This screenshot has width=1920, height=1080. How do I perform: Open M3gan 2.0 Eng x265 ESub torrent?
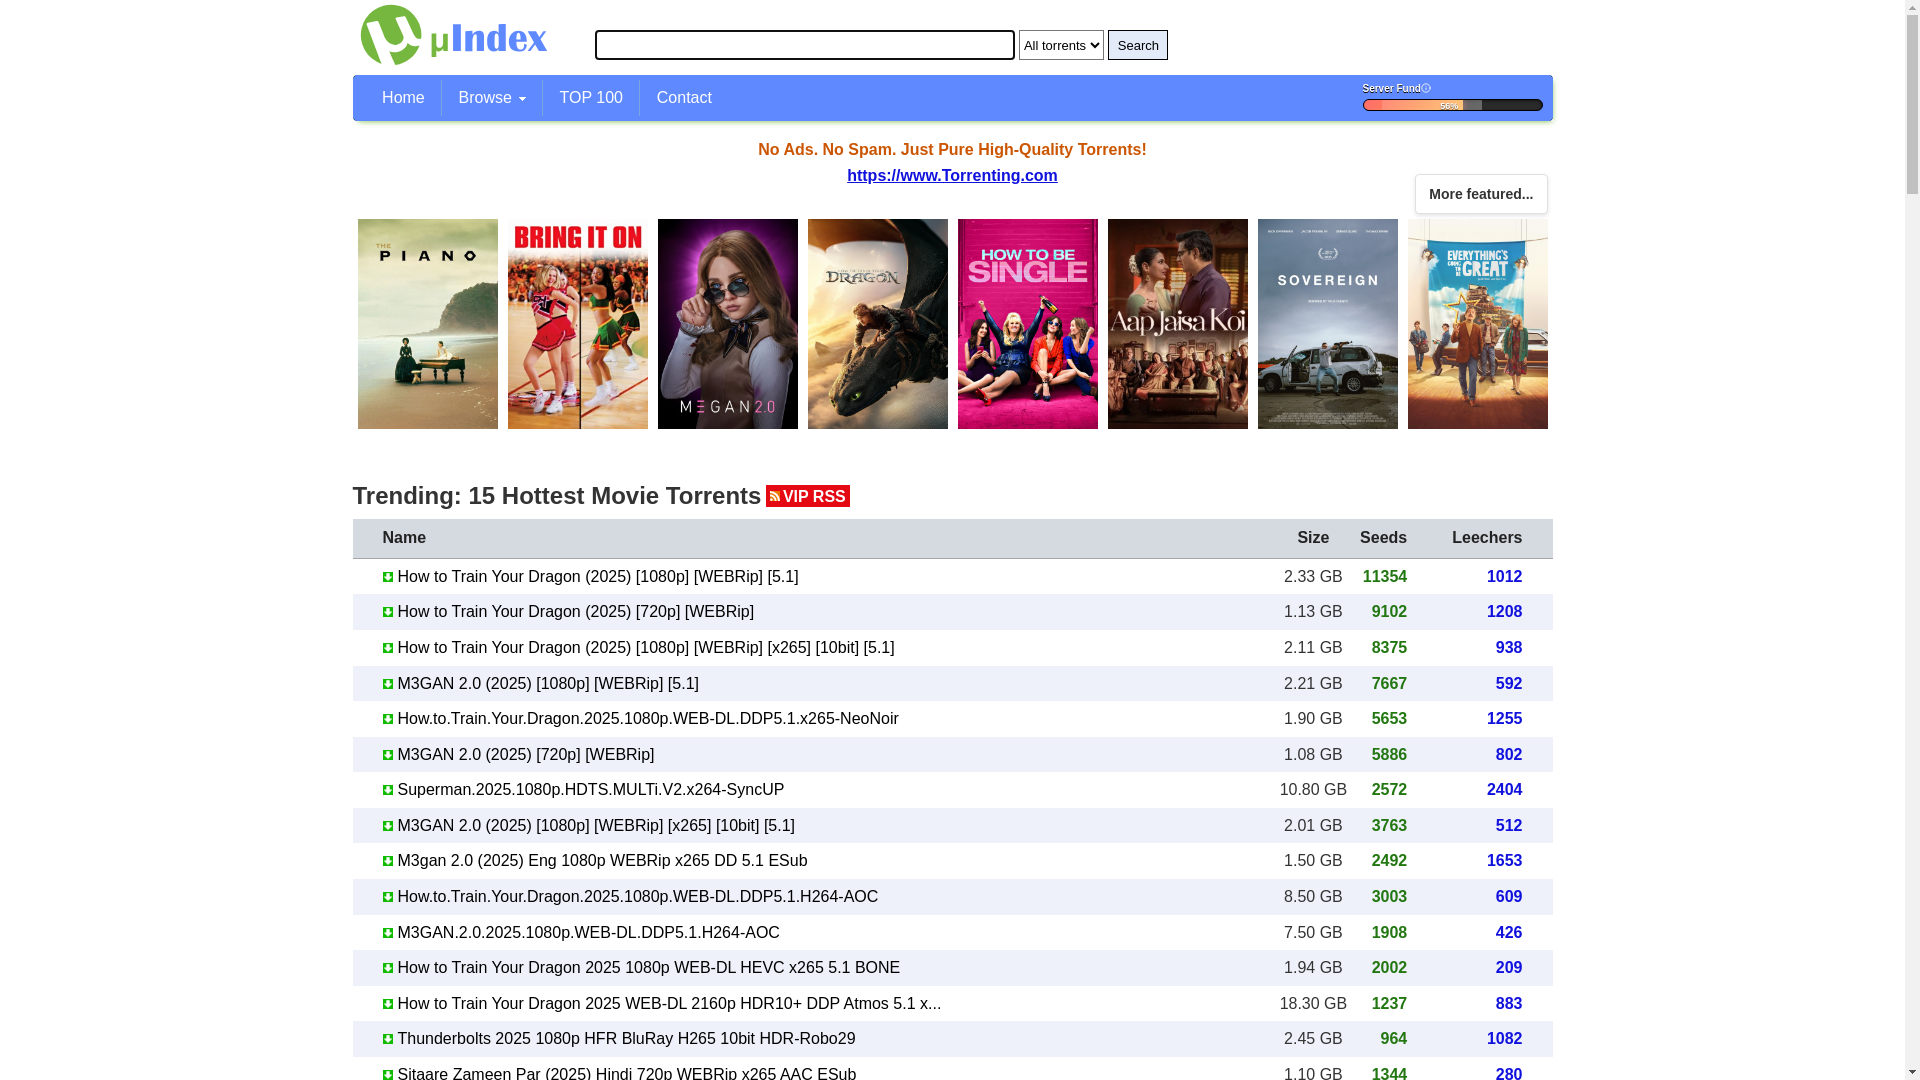pyautogui.click(x=602, y=861)
